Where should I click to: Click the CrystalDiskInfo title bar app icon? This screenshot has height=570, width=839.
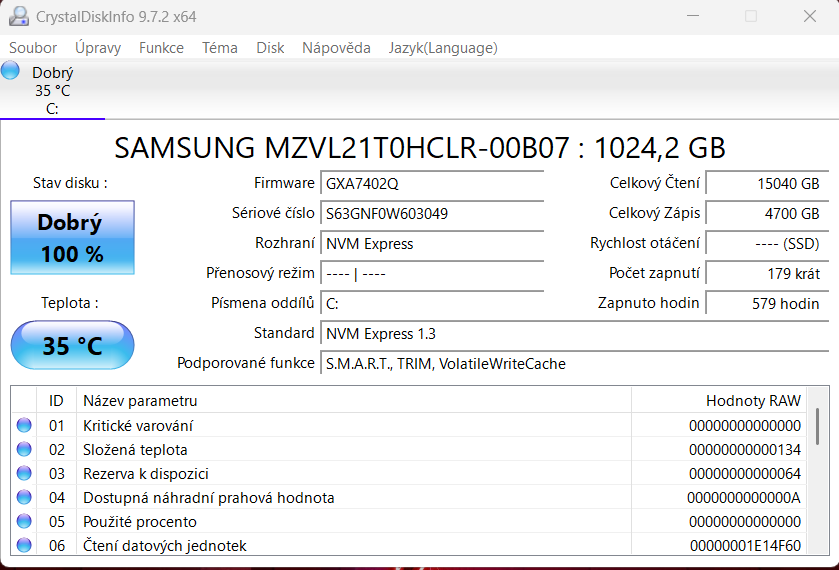point(19,17)
